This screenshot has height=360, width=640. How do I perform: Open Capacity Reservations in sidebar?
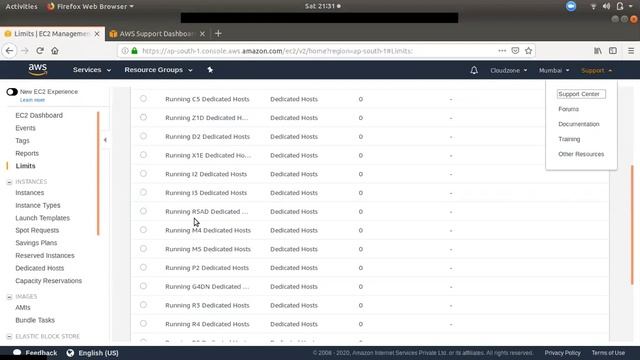pyautogui.click(x=49, y=281)
